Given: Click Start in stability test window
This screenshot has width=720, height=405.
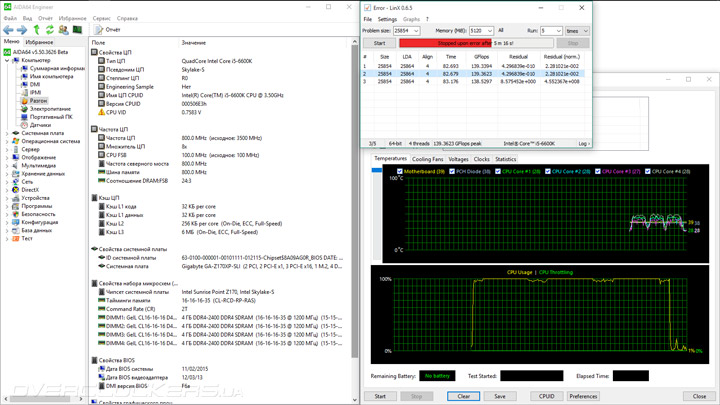Looking at the screenshot, I should coord(380,396).
